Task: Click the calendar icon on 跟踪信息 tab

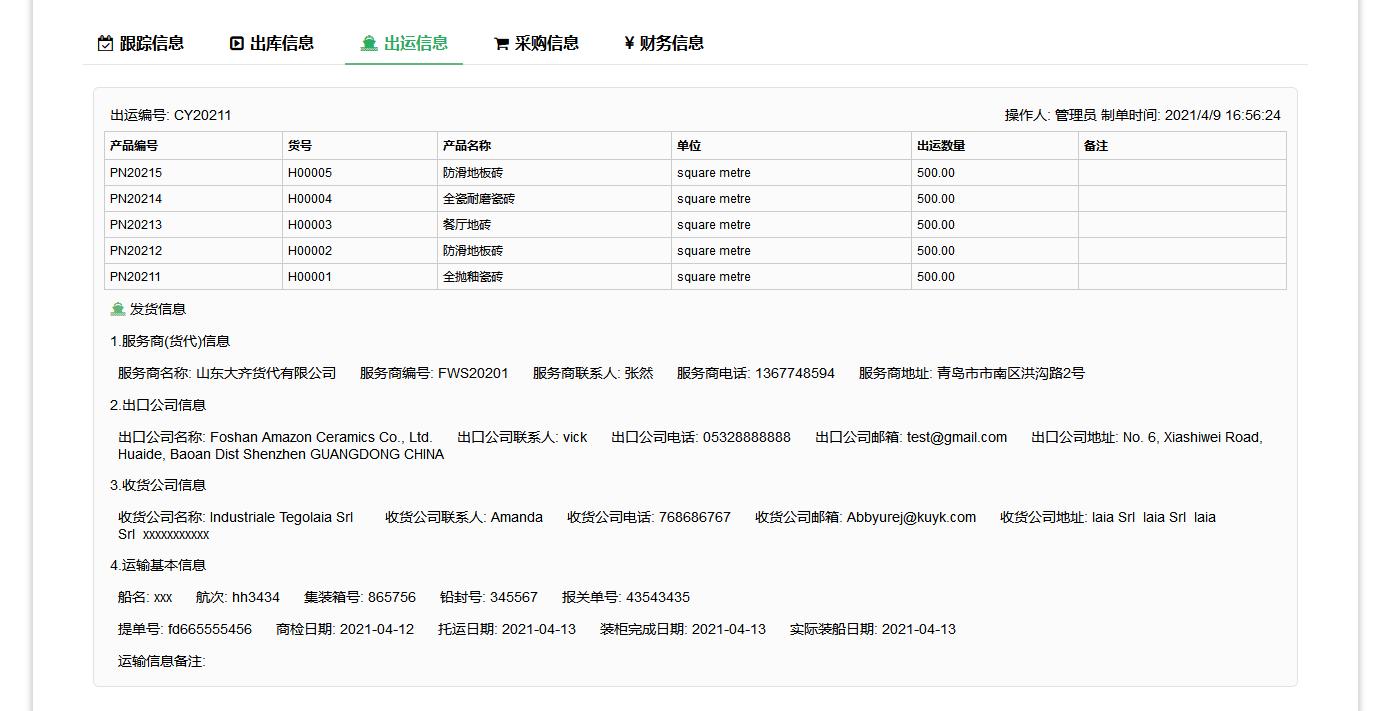Action: click(x=104, y=42)
